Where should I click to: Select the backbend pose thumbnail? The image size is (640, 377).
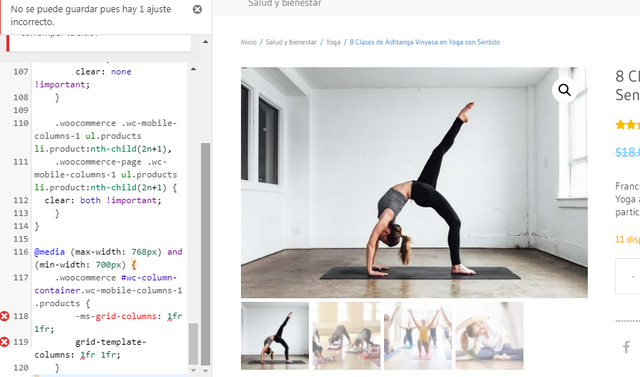(275, 336)
